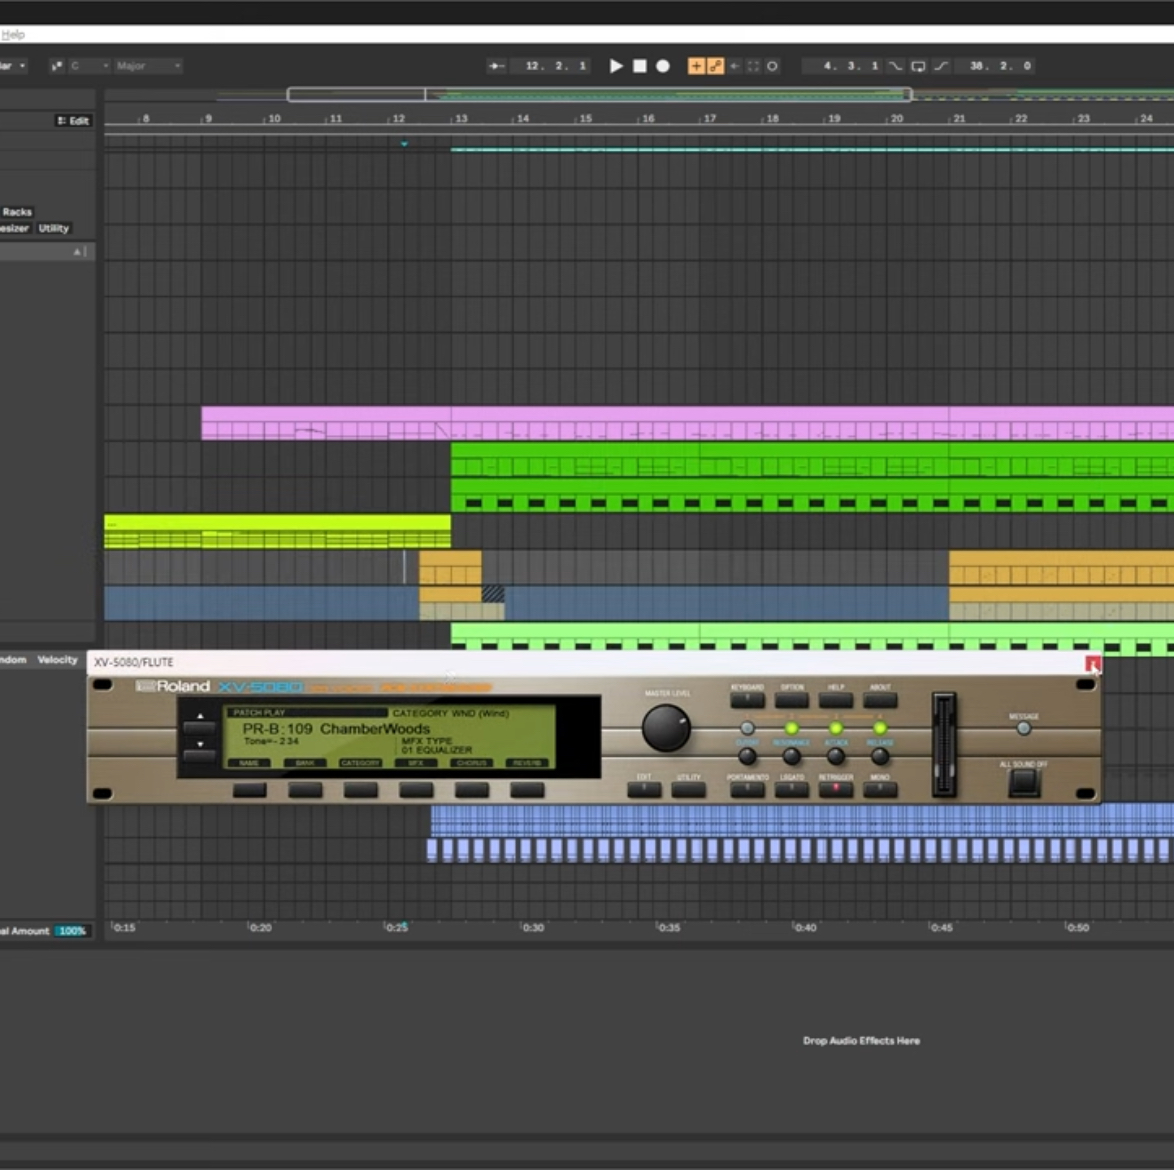Stop playback with the Stop button

coord(639,66)
